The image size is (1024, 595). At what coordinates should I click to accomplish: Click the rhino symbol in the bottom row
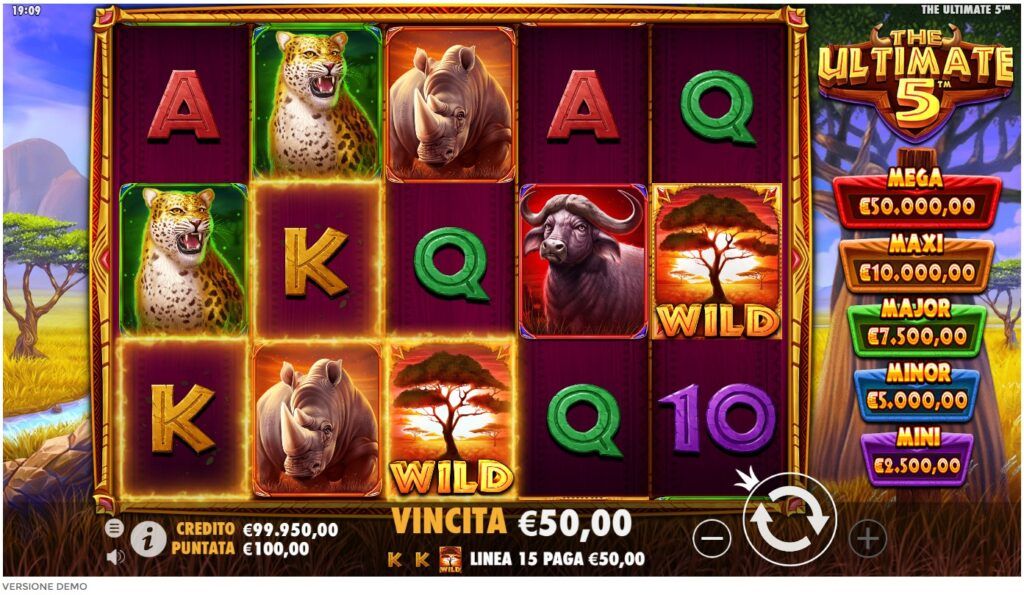tap(317, 419)
